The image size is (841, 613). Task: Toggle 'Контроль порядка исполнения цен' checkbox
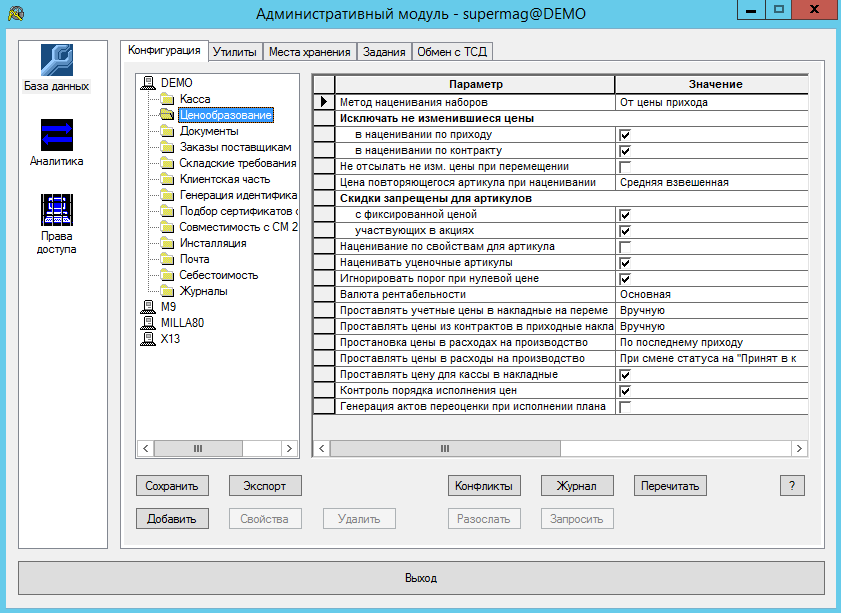[624, 390]
